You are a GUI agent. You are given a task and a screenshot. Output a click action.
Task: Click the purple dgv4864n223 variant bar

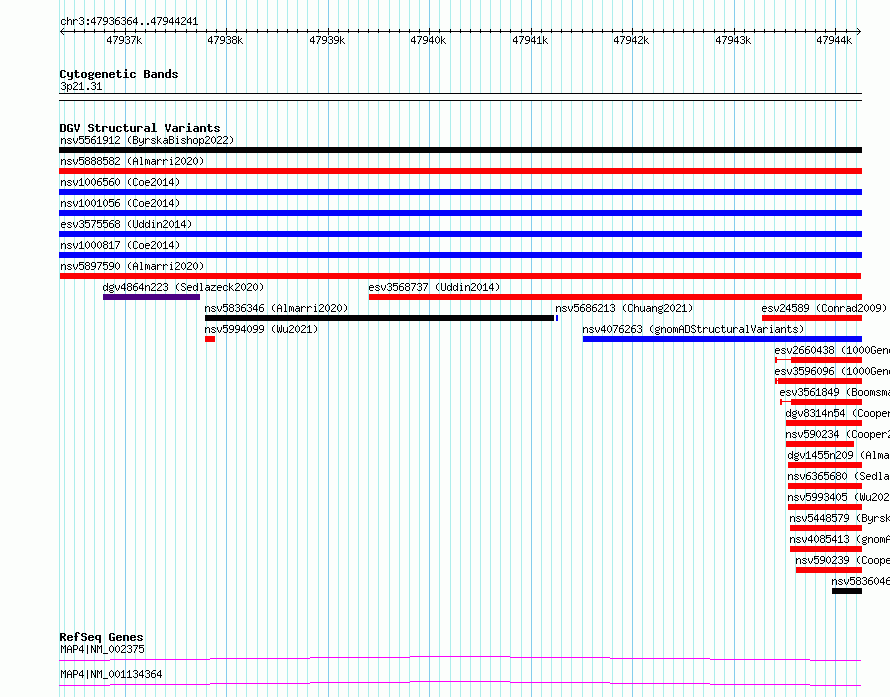(x=152, y=297)
